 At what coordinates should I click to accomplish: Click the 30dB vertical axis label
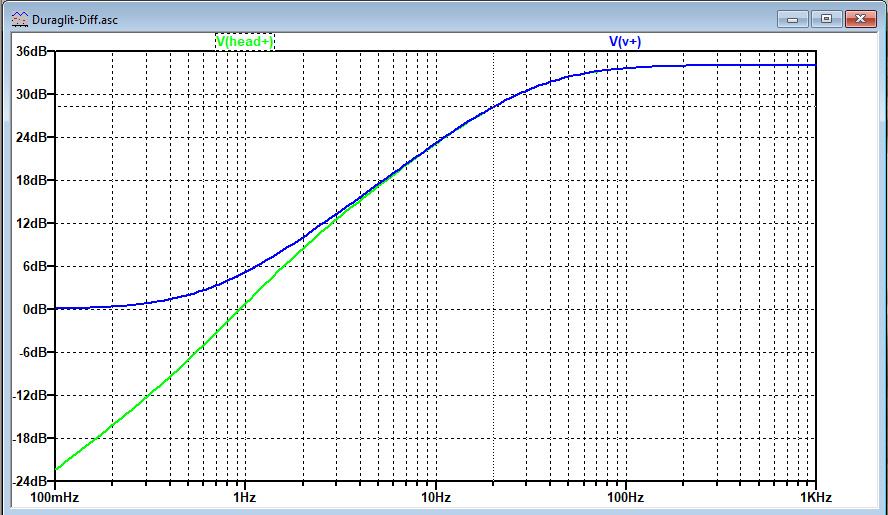coord(32,94)
